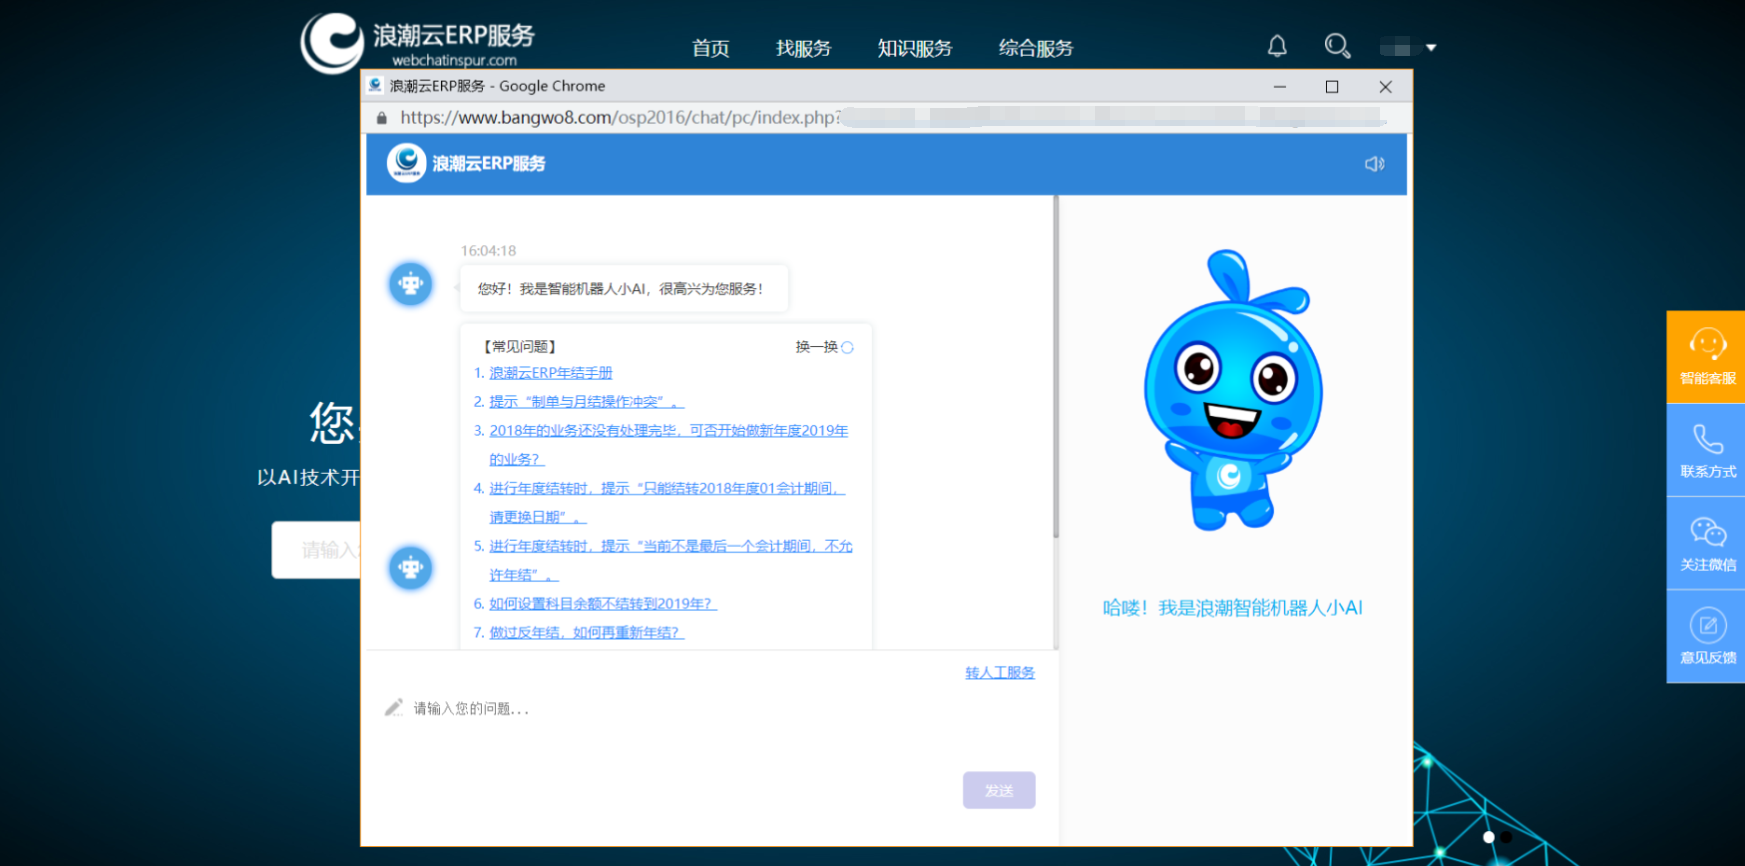Image resolution: width=1745 pixels, height=866 pixels.
Task: Open the notification bell icon
Action: (1277, 46)
